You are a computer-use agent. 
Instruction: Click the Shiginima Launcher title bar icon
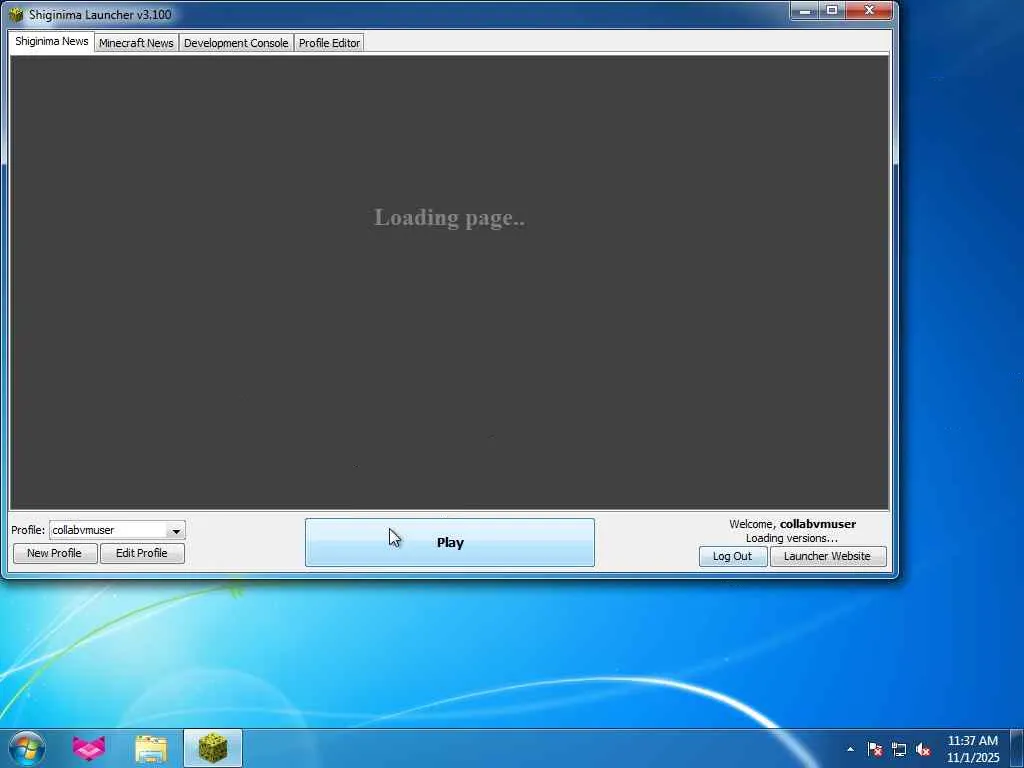(16, 14)
